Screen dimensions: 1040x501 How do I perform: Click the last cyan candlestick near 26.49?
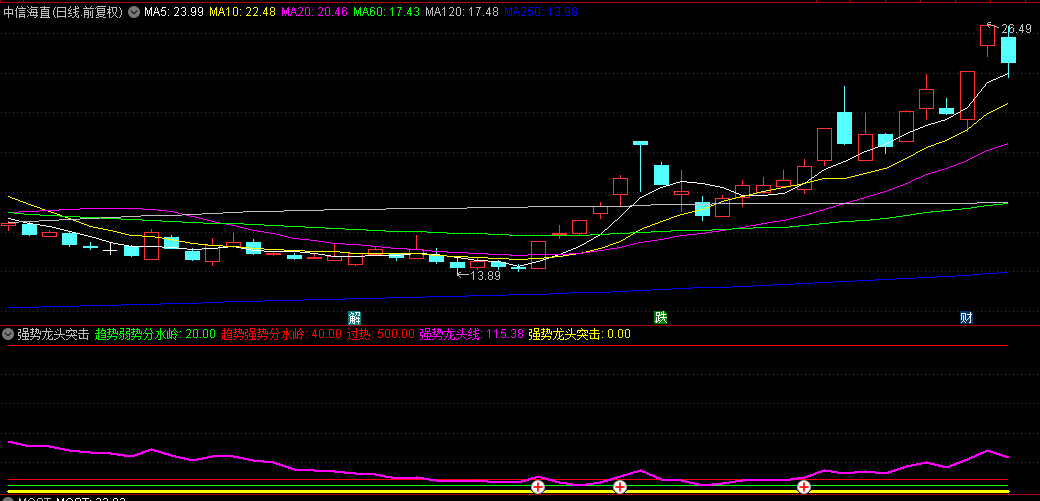tap(1008, 50)
